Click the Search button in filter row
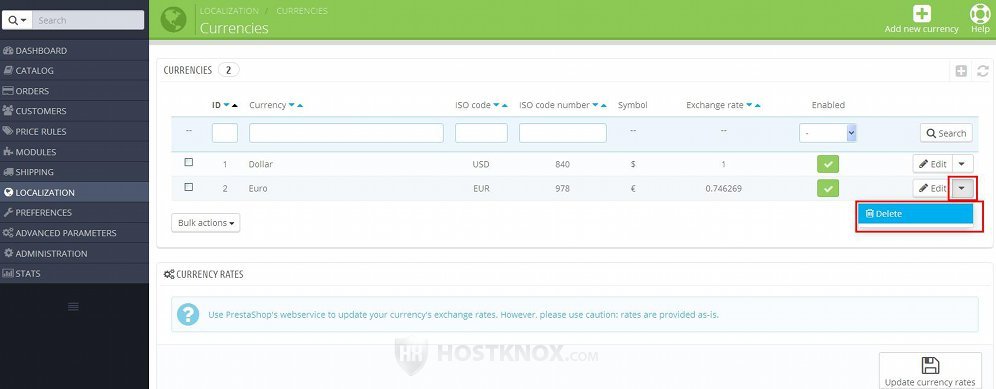The width and height of the screenshot is (996, 389). (946, 133)
